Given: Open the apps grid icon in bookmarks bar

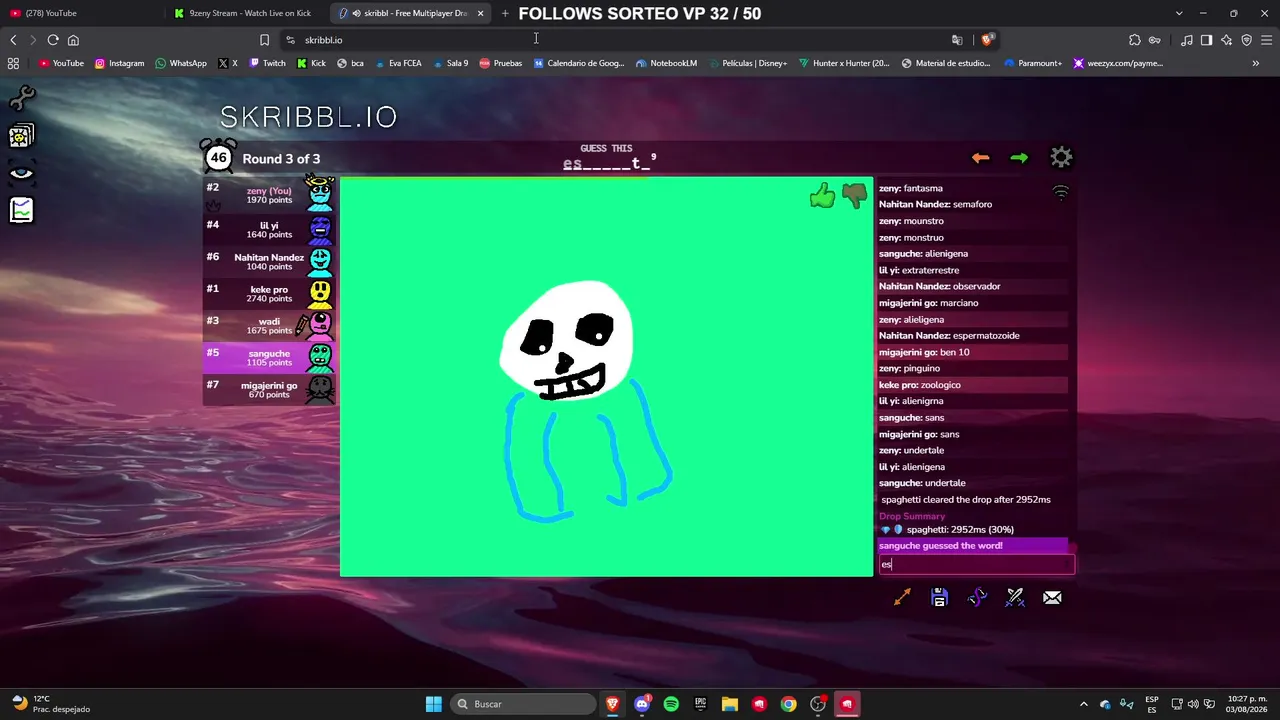Looking at the screenshot, I should coord(13,63).
